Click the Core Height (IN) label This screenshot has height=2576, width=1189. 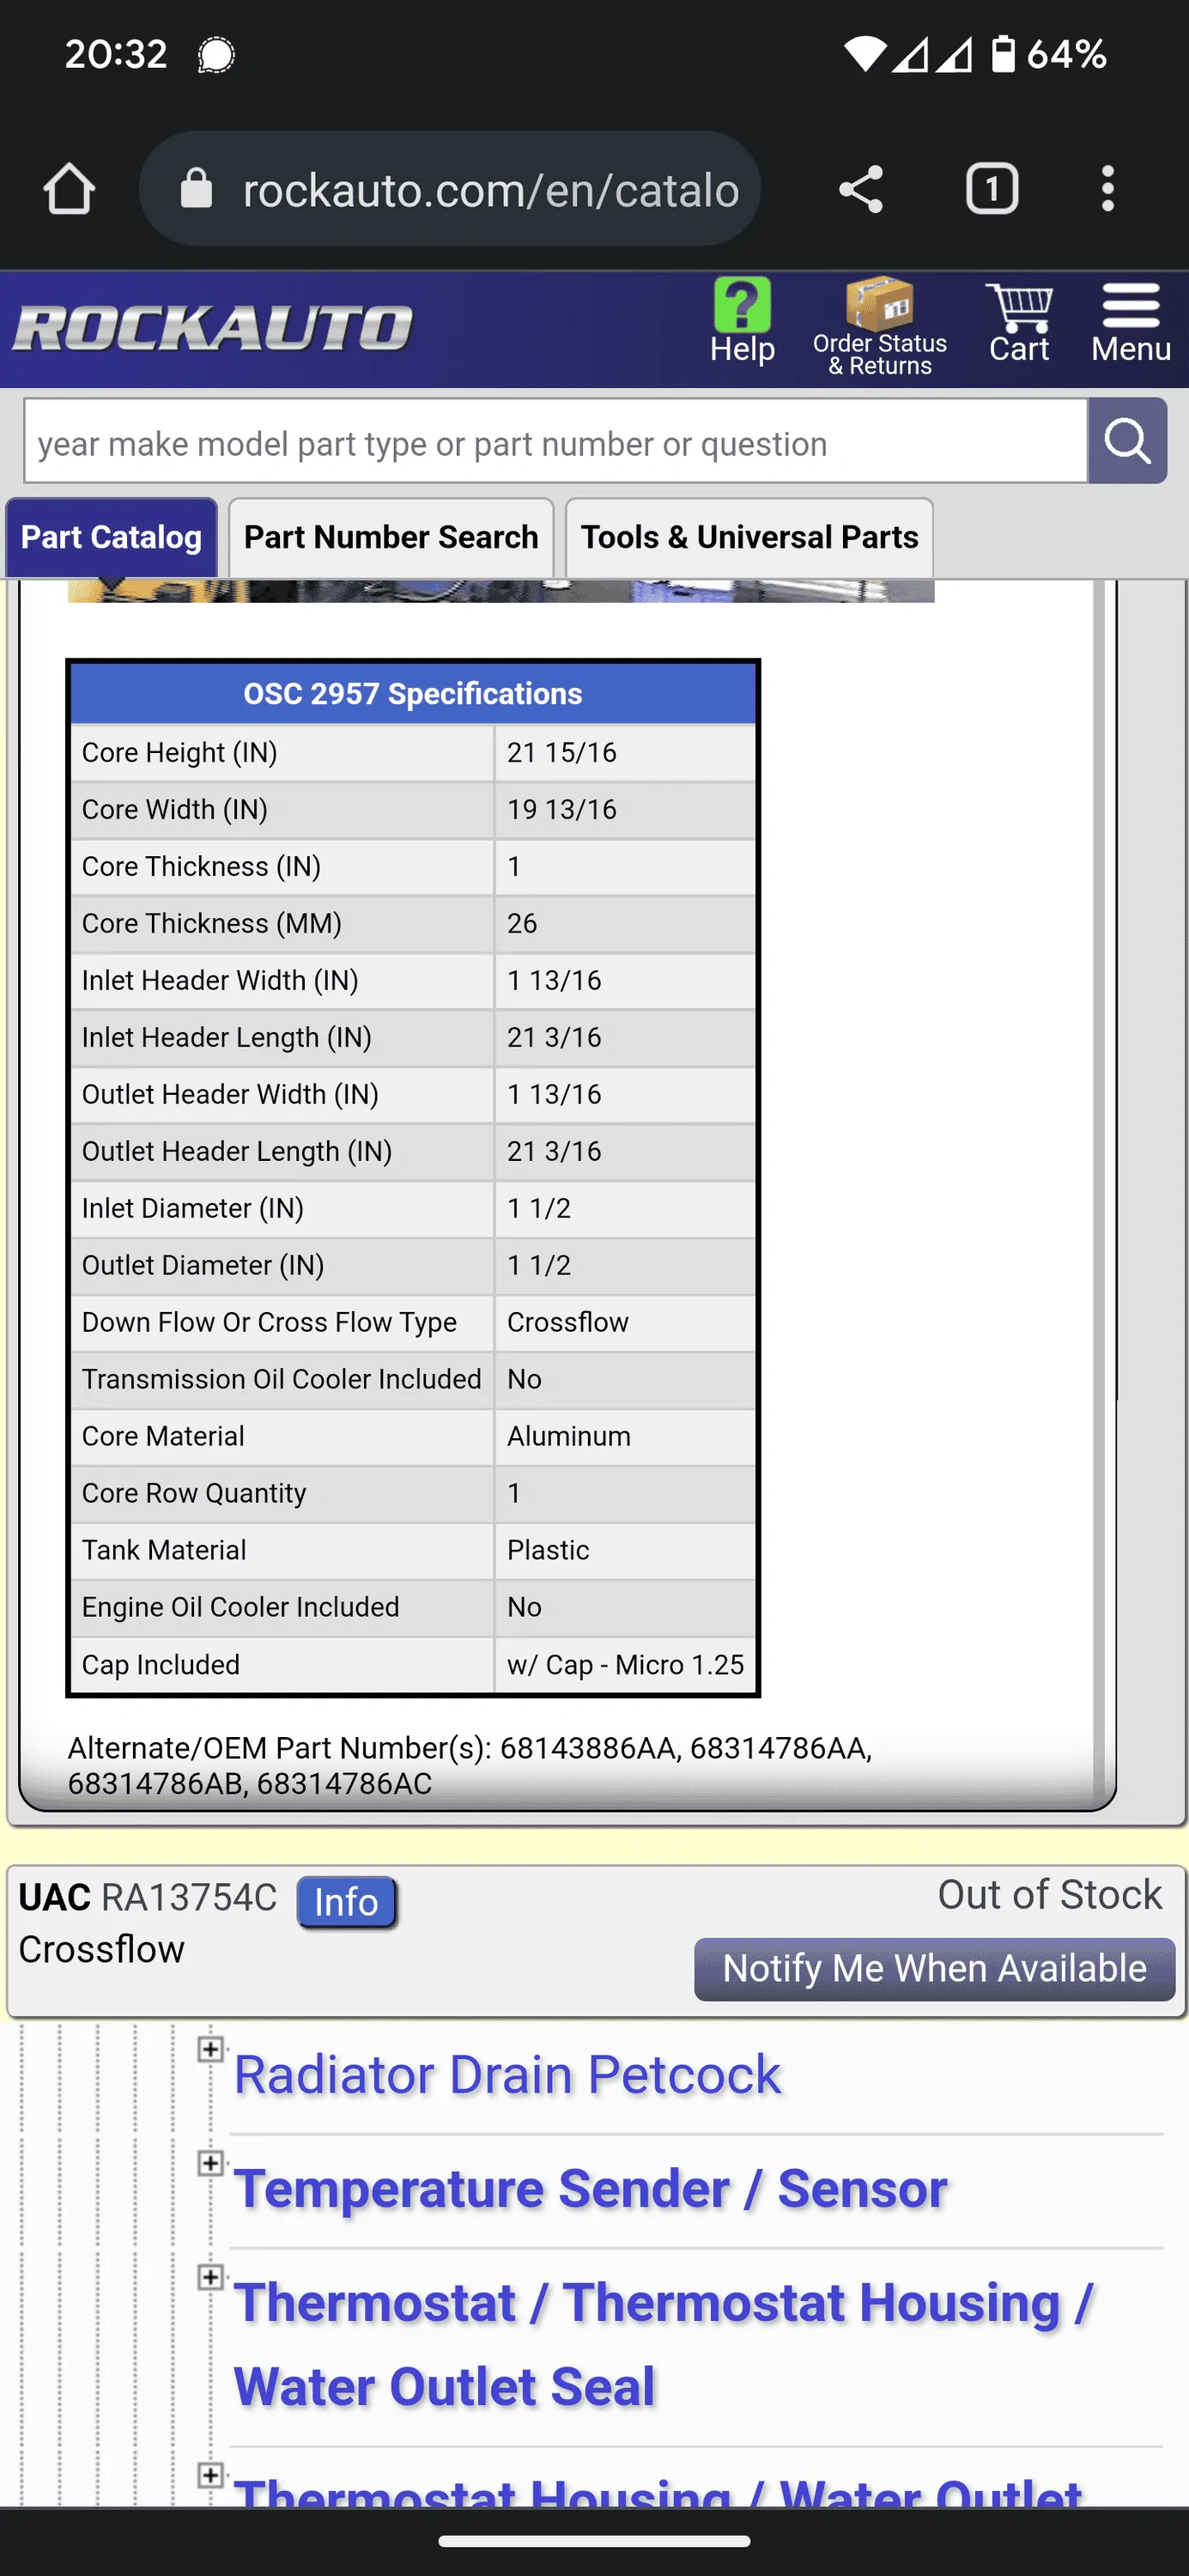[180, 752]
